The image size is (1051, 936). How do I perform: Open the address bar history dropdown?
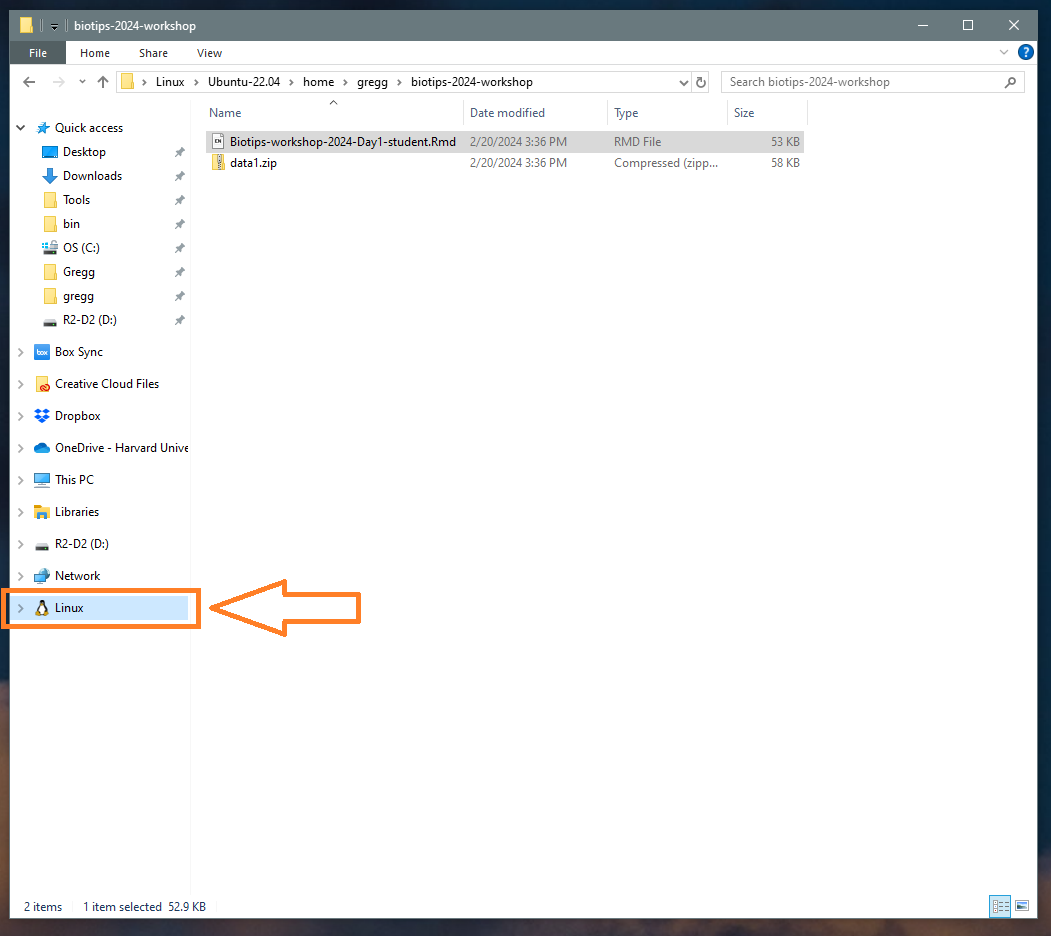[682, 82]
